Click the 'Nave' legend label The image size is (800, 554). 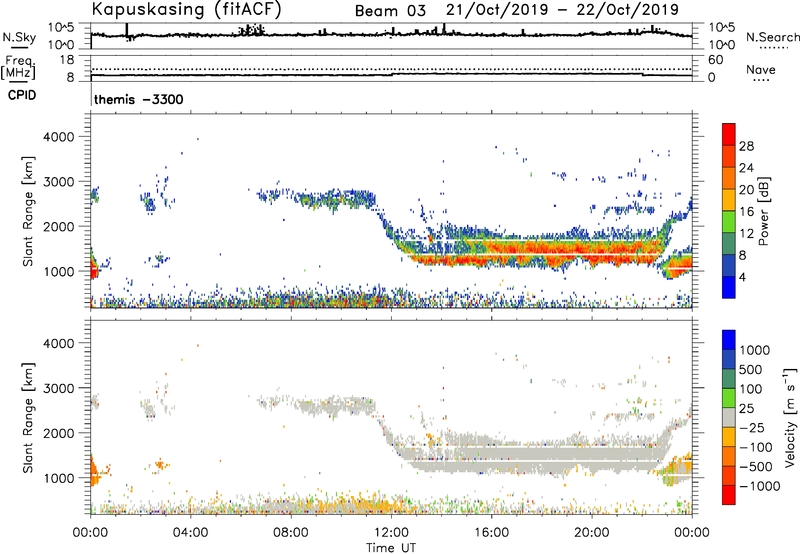[761, 70]
